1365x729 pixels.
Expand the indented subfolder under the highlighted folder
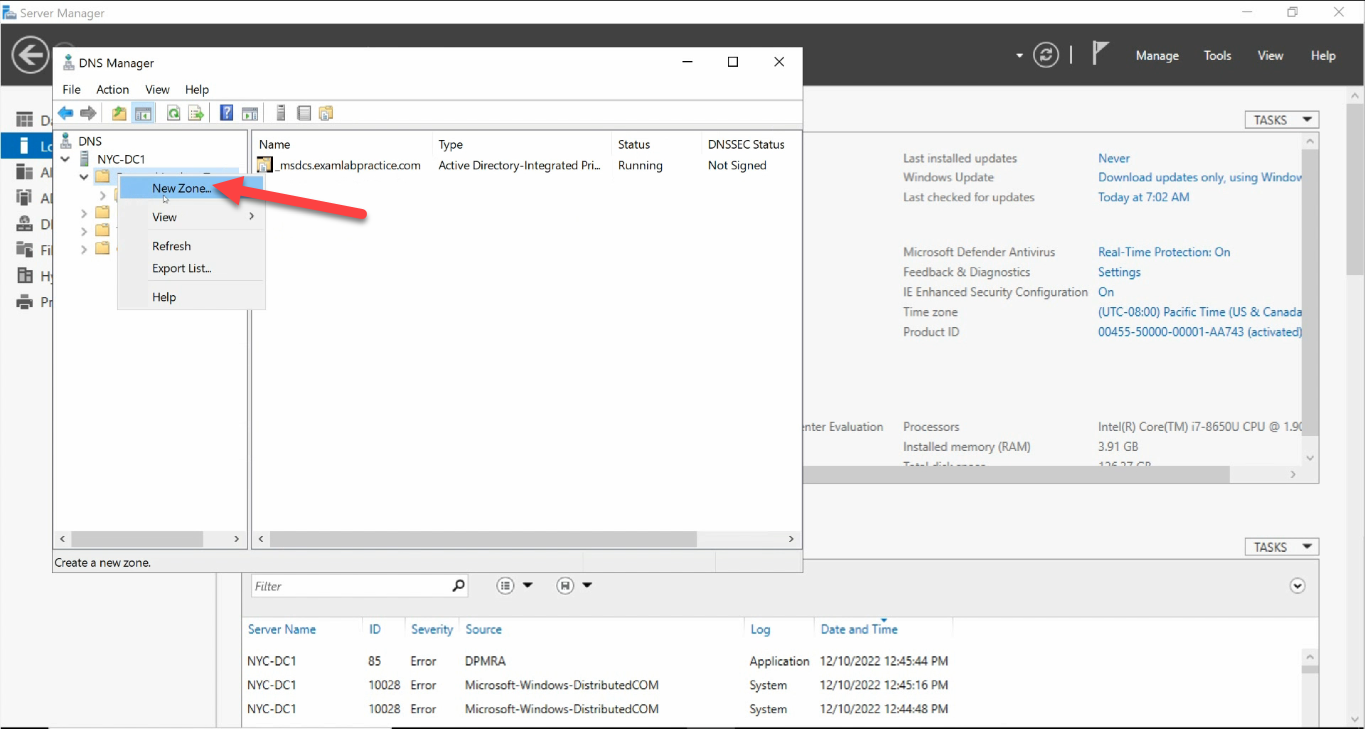click(102, 195)
